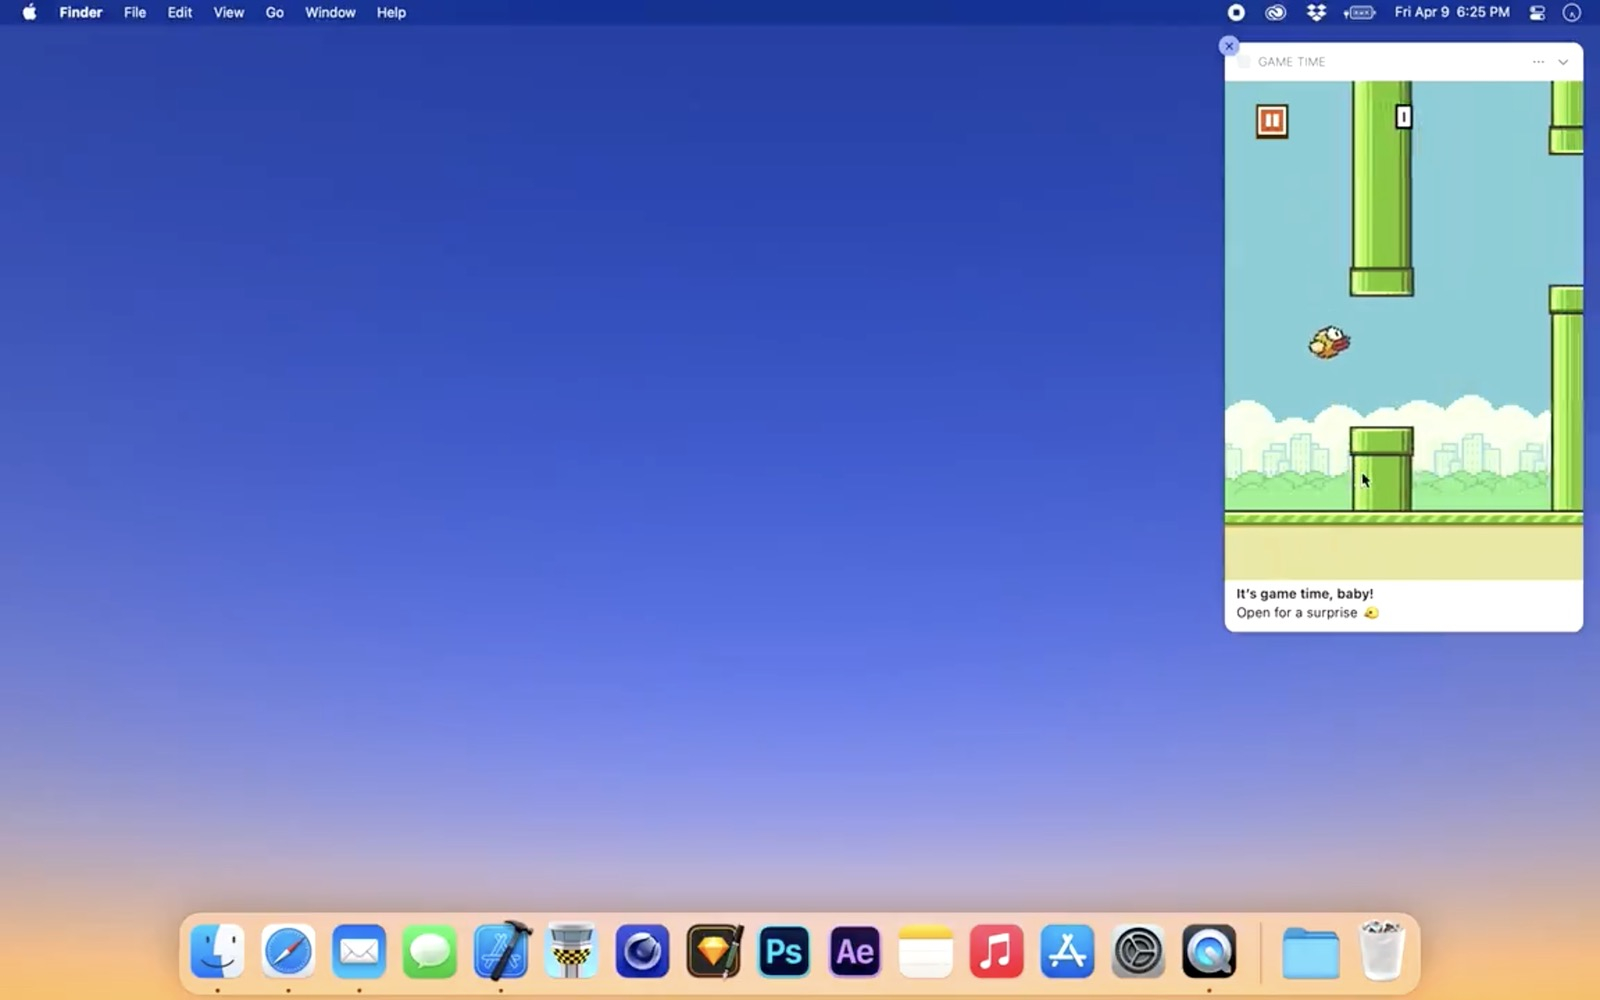Collapse the GAME TIME notification with its chevron
The height and width of the screenshot is (1000, 1600).
(1563, 61)
